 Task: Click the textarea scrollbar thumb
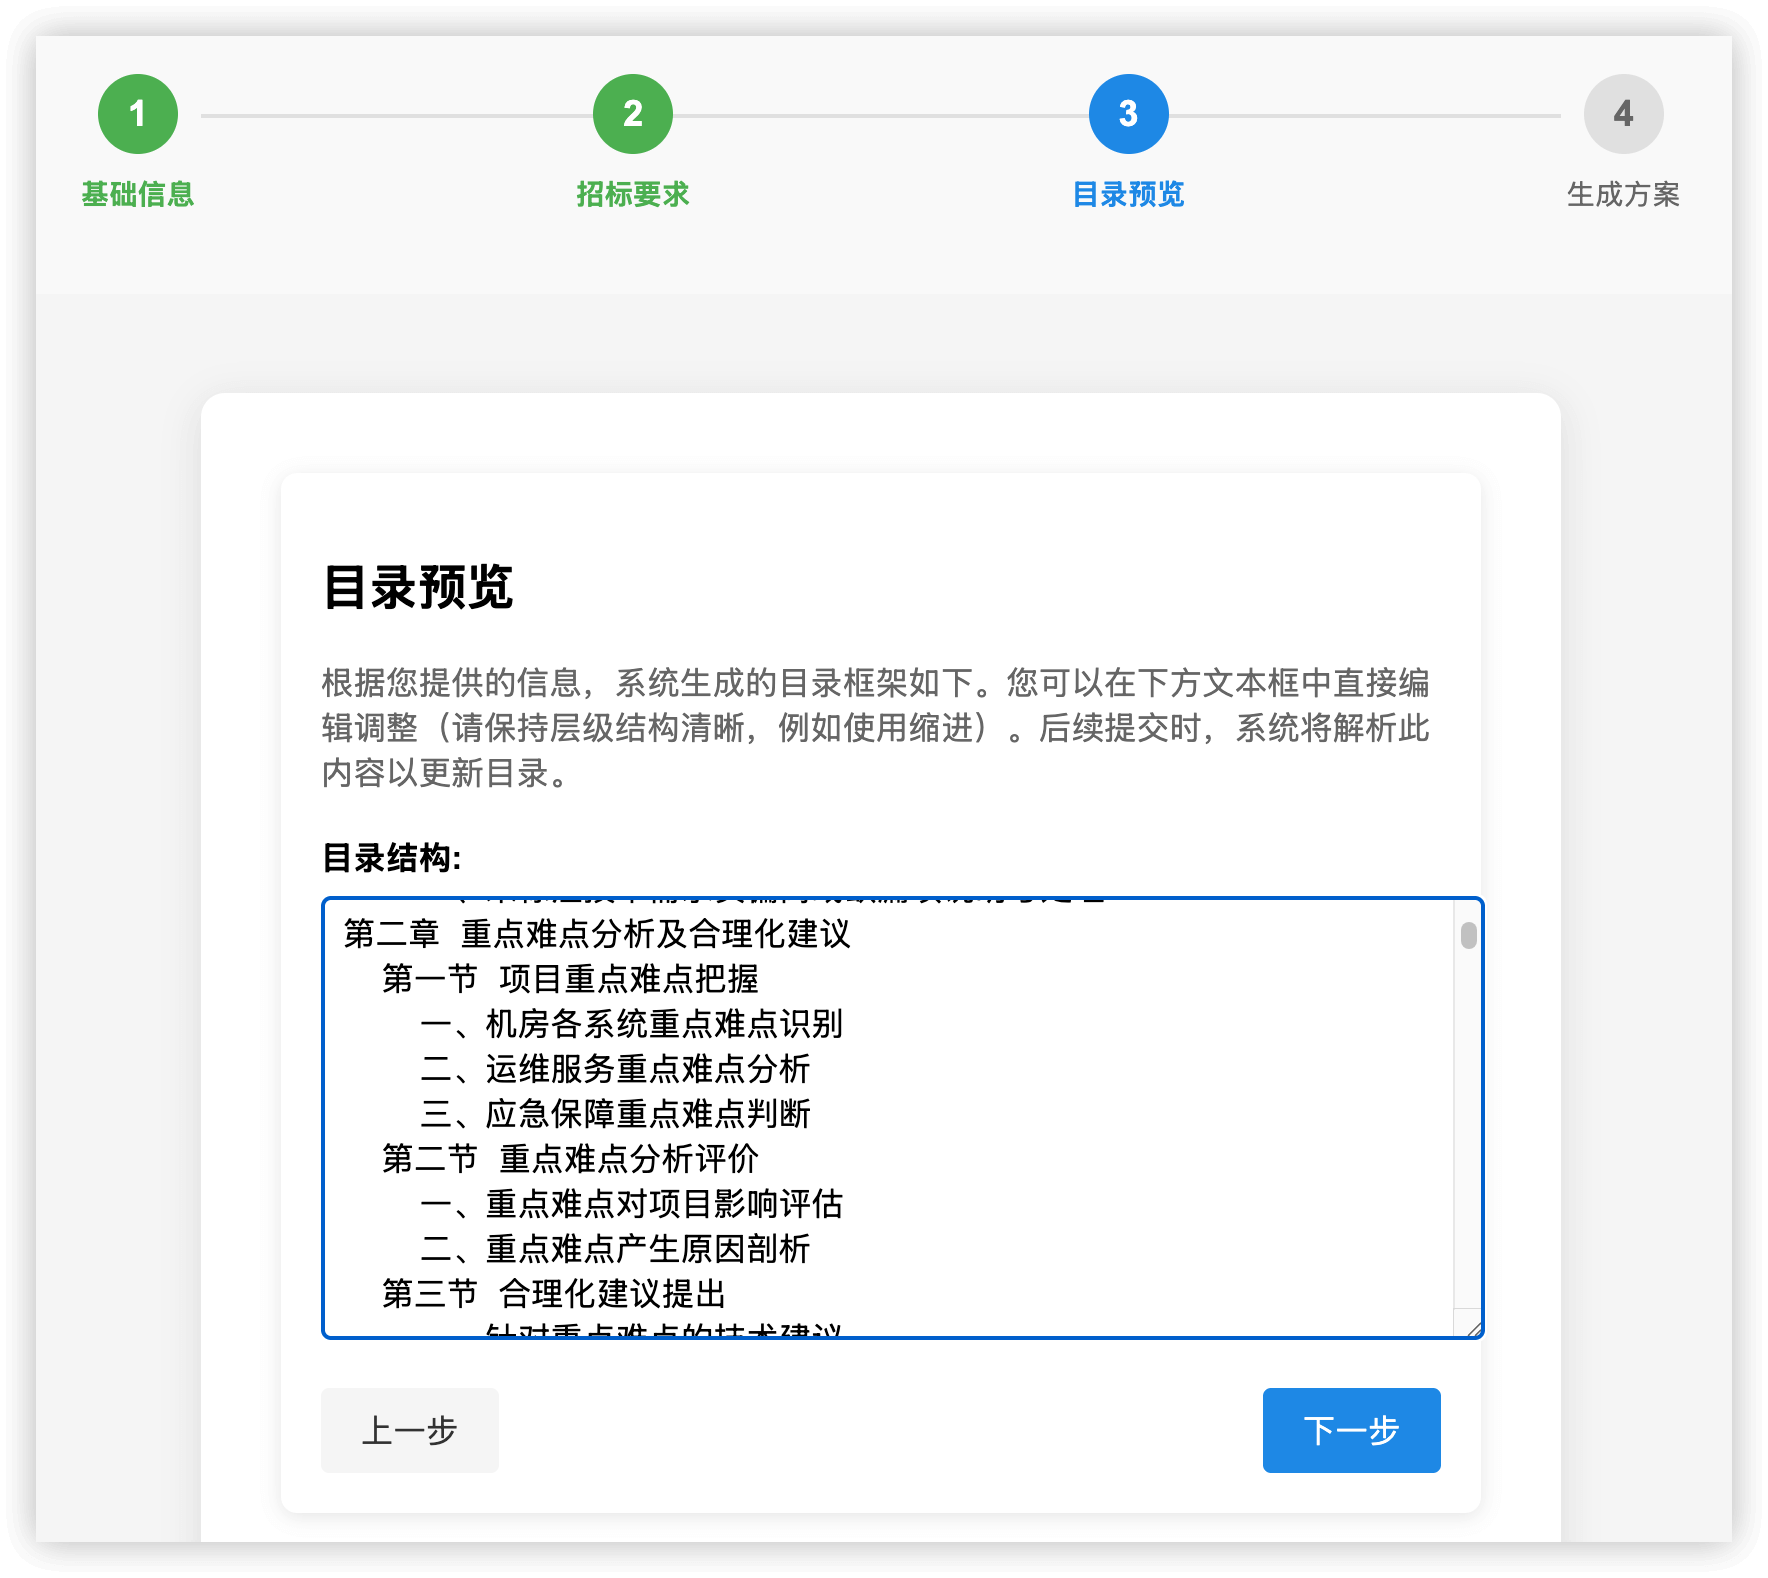click(1468, 935)
